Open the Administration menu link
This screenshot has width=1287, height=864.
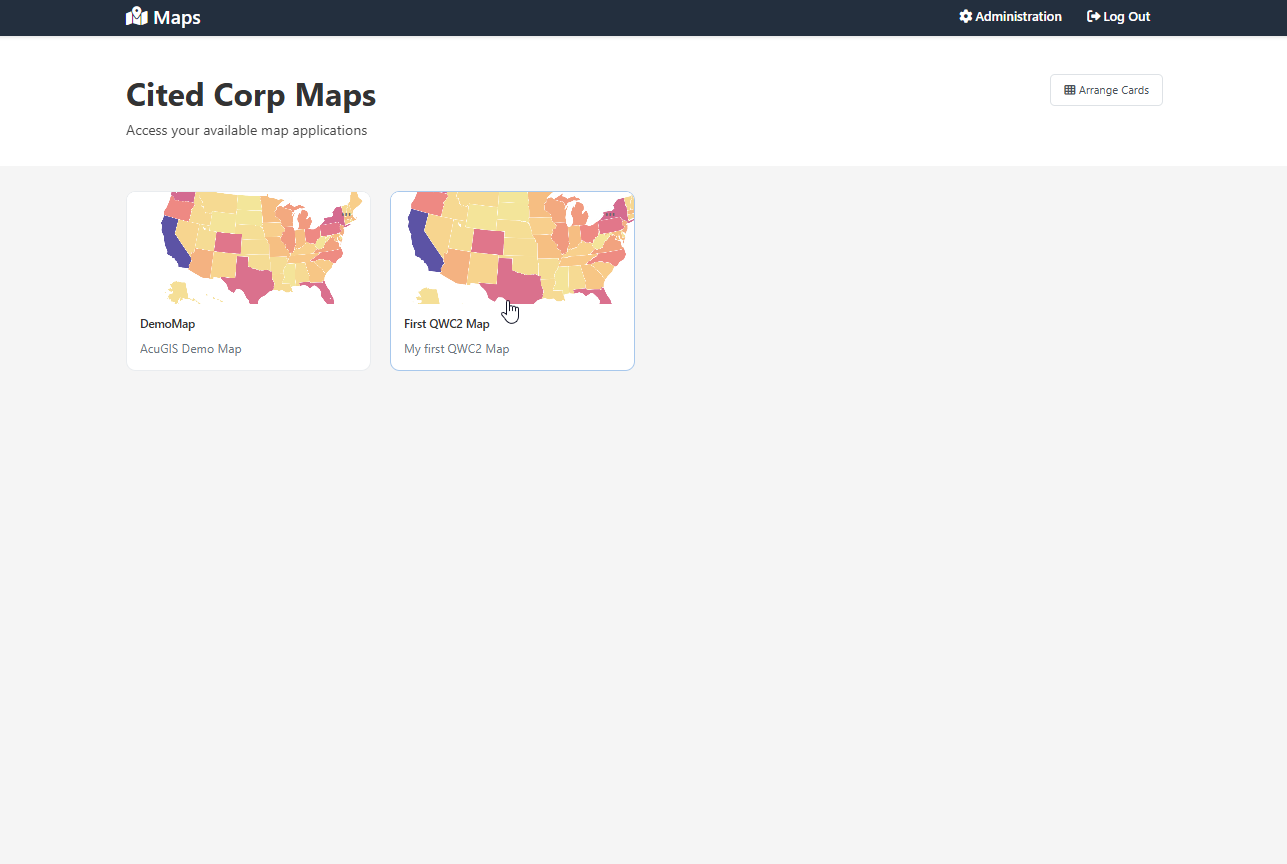(x=1018, y=17)
